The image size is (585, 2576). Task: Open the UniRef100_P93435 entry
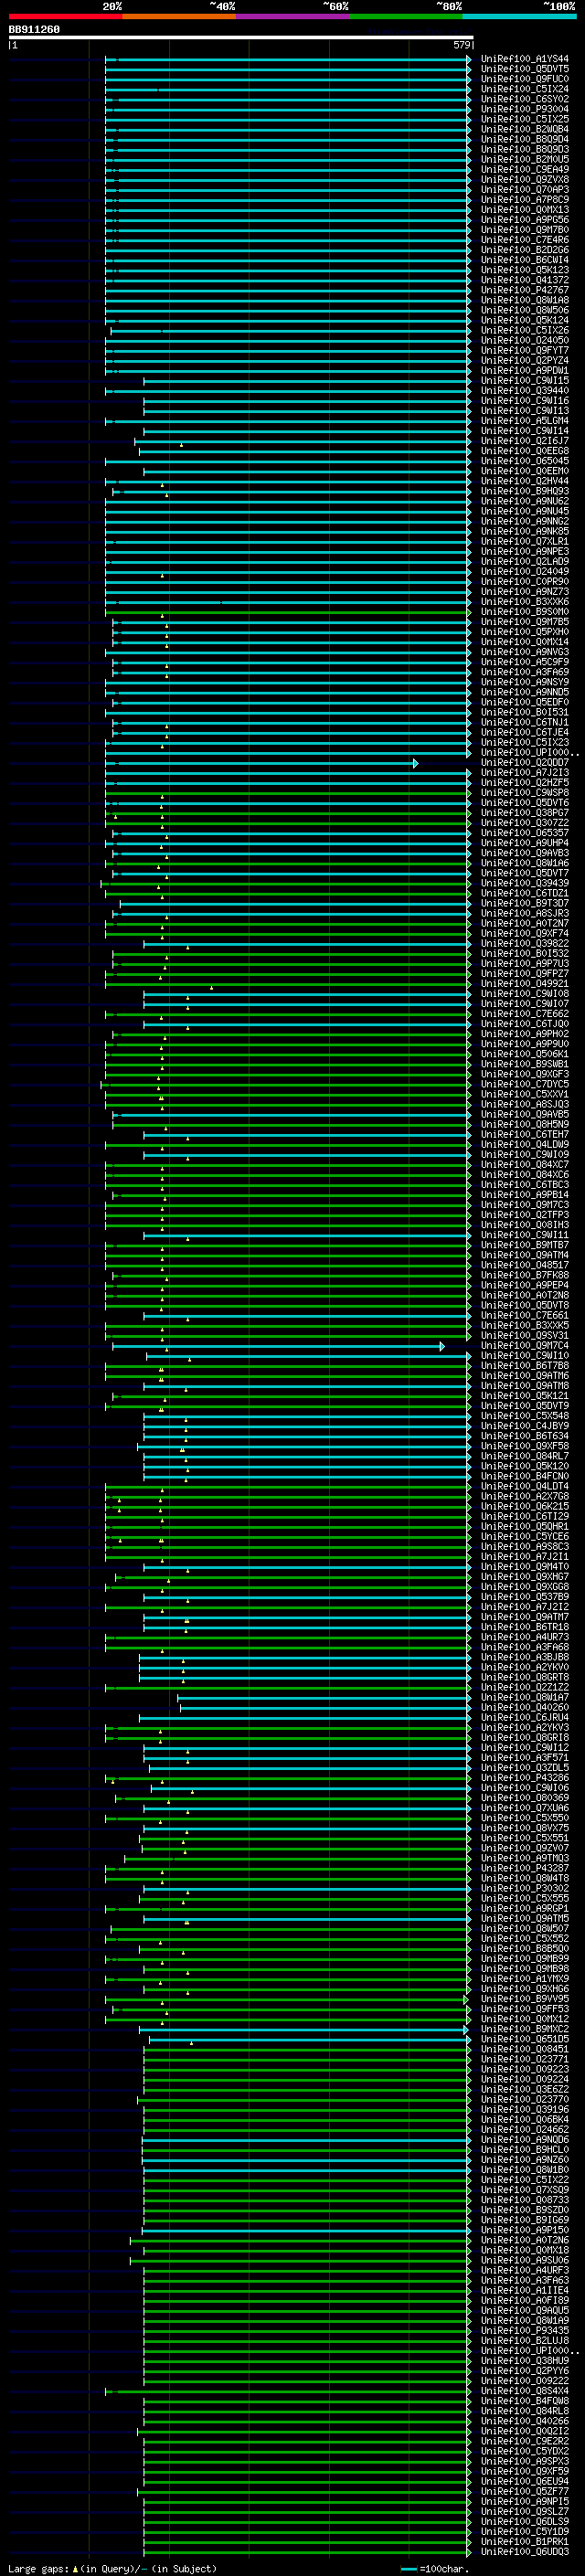pos(524,2332)
